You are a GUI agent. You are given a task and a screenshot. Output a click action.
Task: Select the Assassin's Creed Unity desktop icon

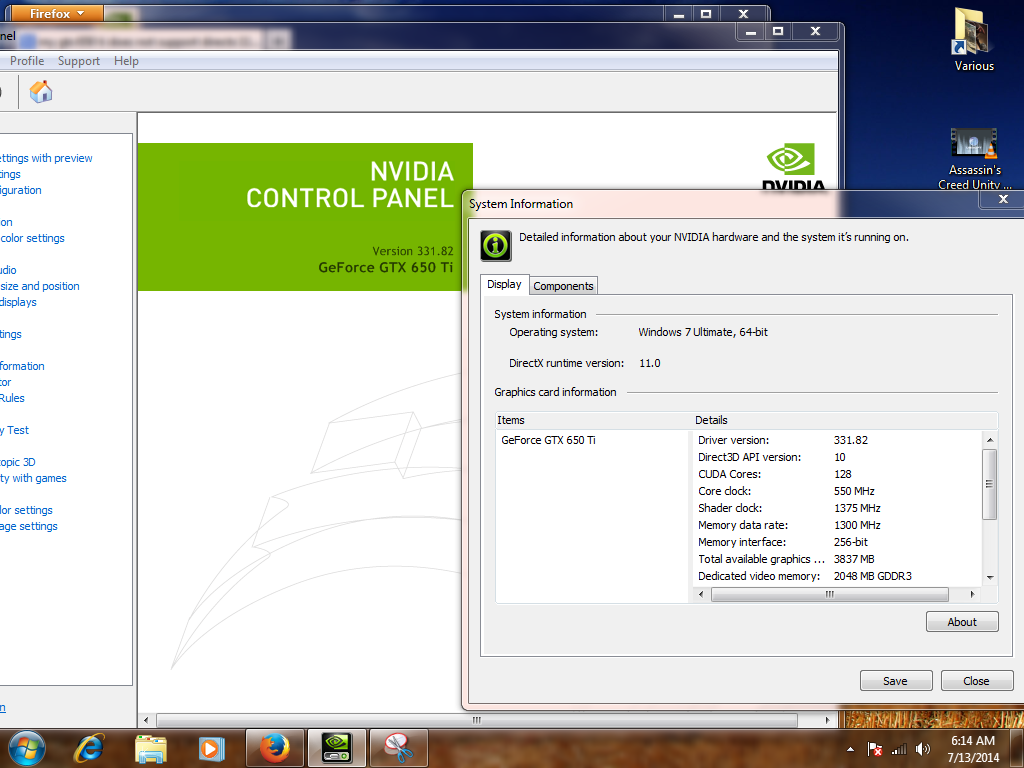[x=974, y=159]
